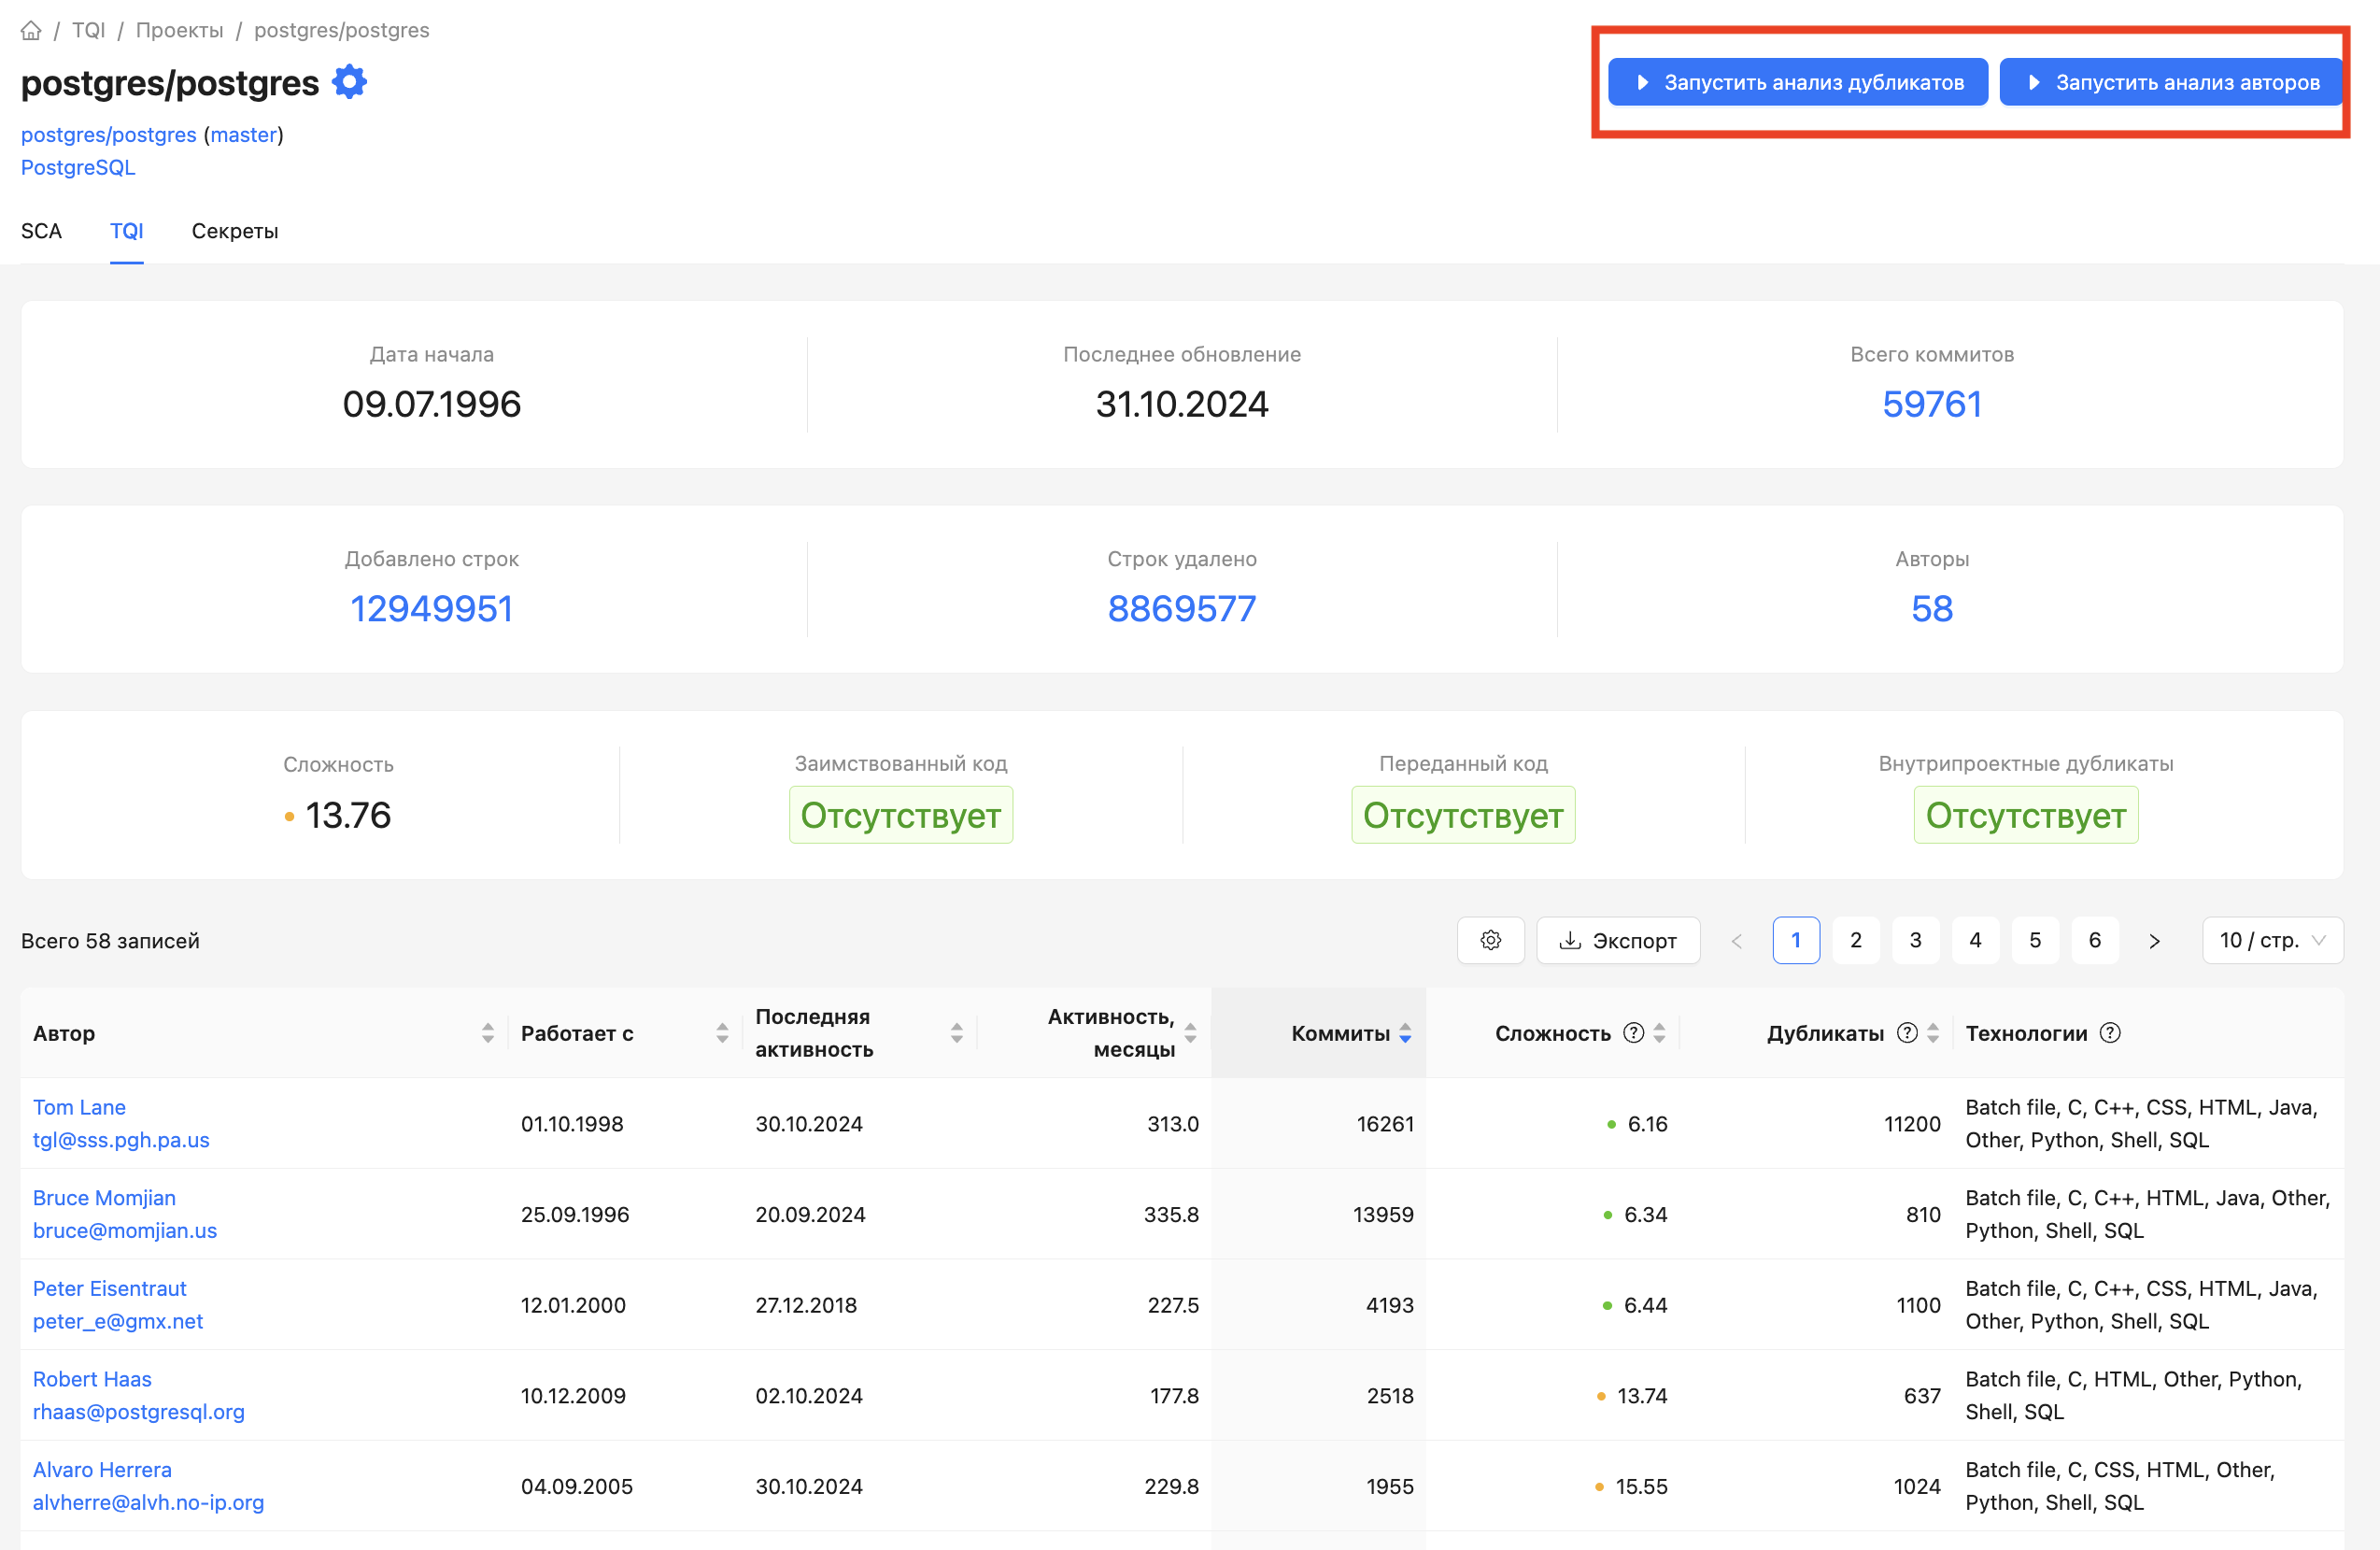2380x1550 pixels.
Task: Go to page 5
Action: 2035,940
